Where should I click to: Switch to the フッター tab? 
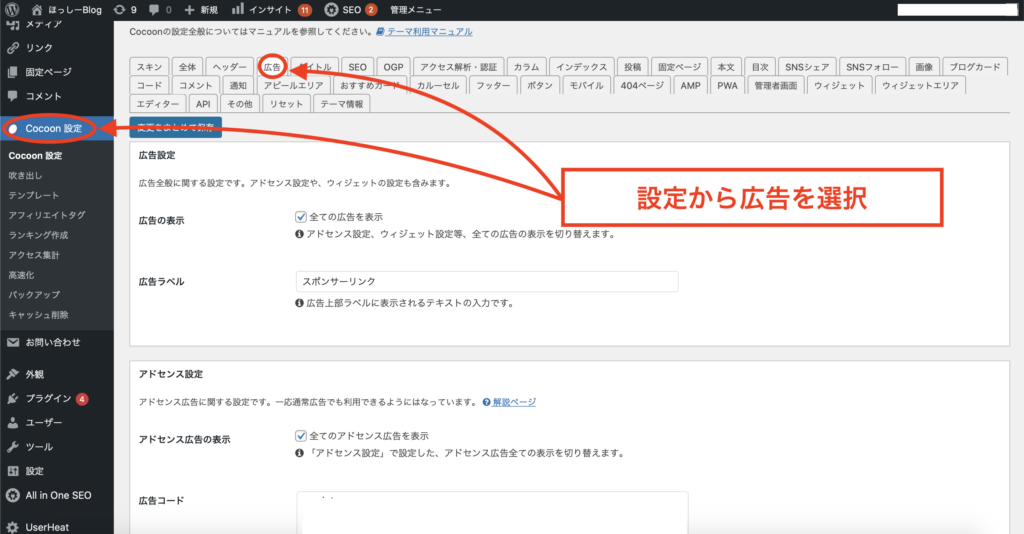(493, 86)
